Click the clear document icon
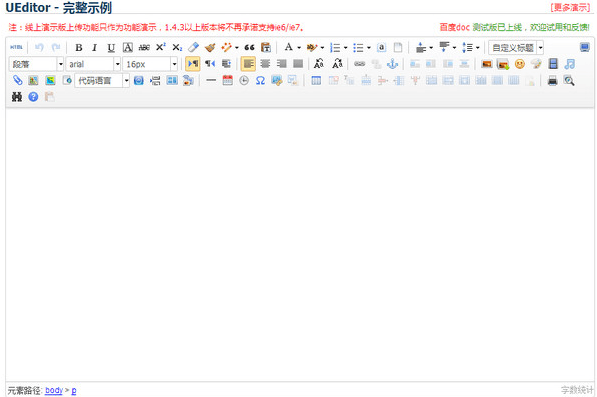 (398, 47)
